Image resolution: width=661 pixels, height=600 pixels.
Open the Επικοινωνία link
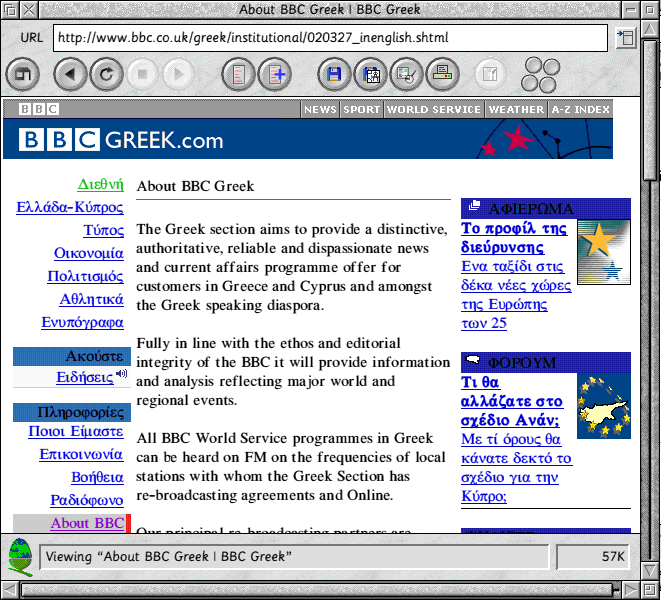pyautogui.click(x=81, y=454)
